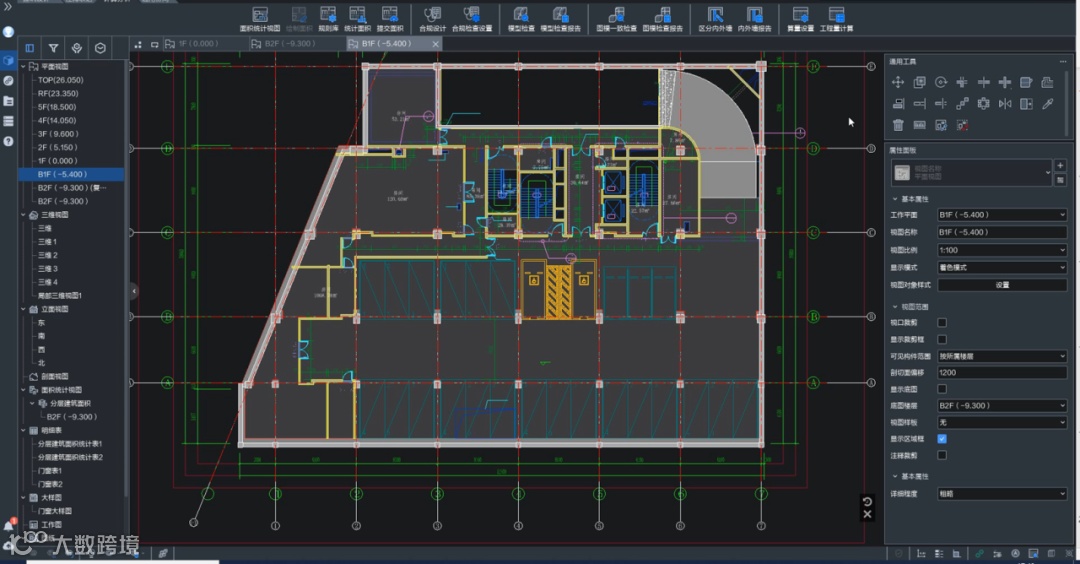Click the refresh icon at canvas bottom right
1080x564 pixels.
click(x=867, y=501)
